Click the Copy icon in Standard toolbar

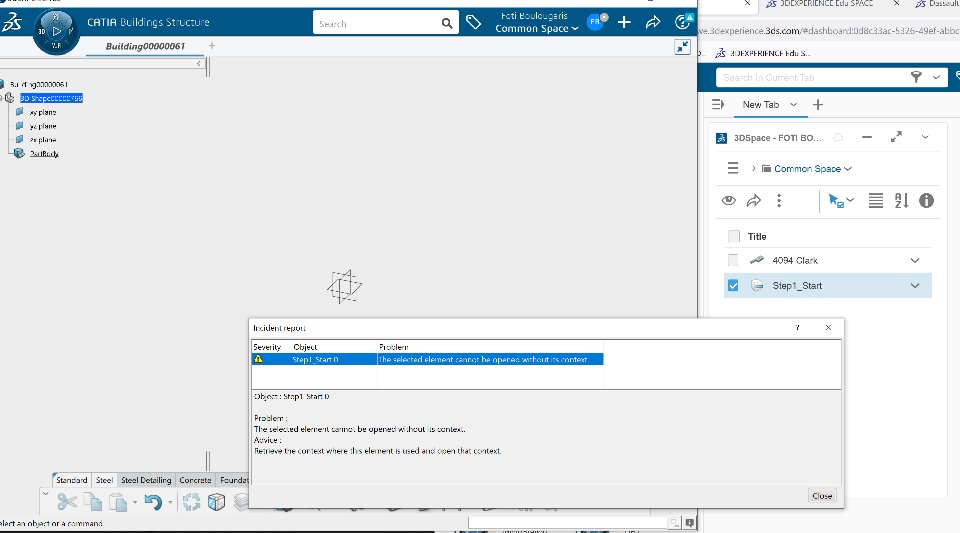click(x=93, y=502)
